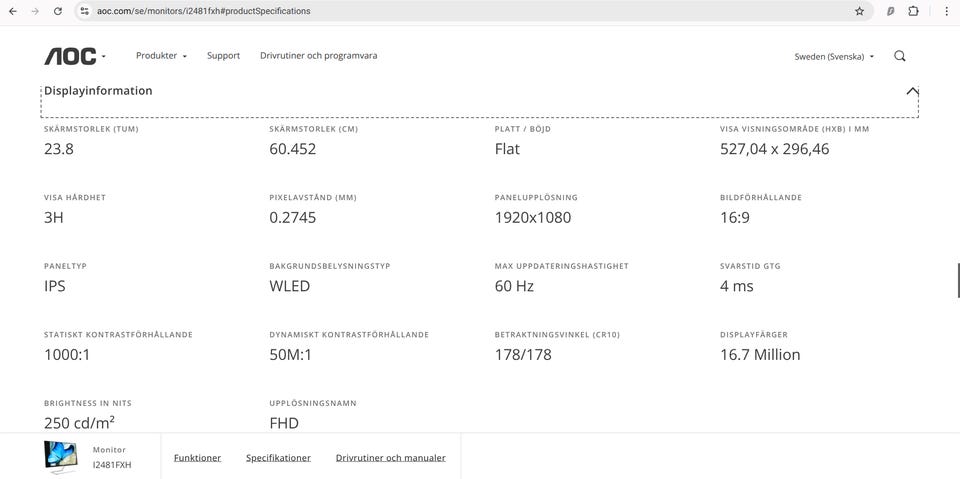Open the Support menu item
Viewport: 960px width, 479px height.
click(223, 56)
